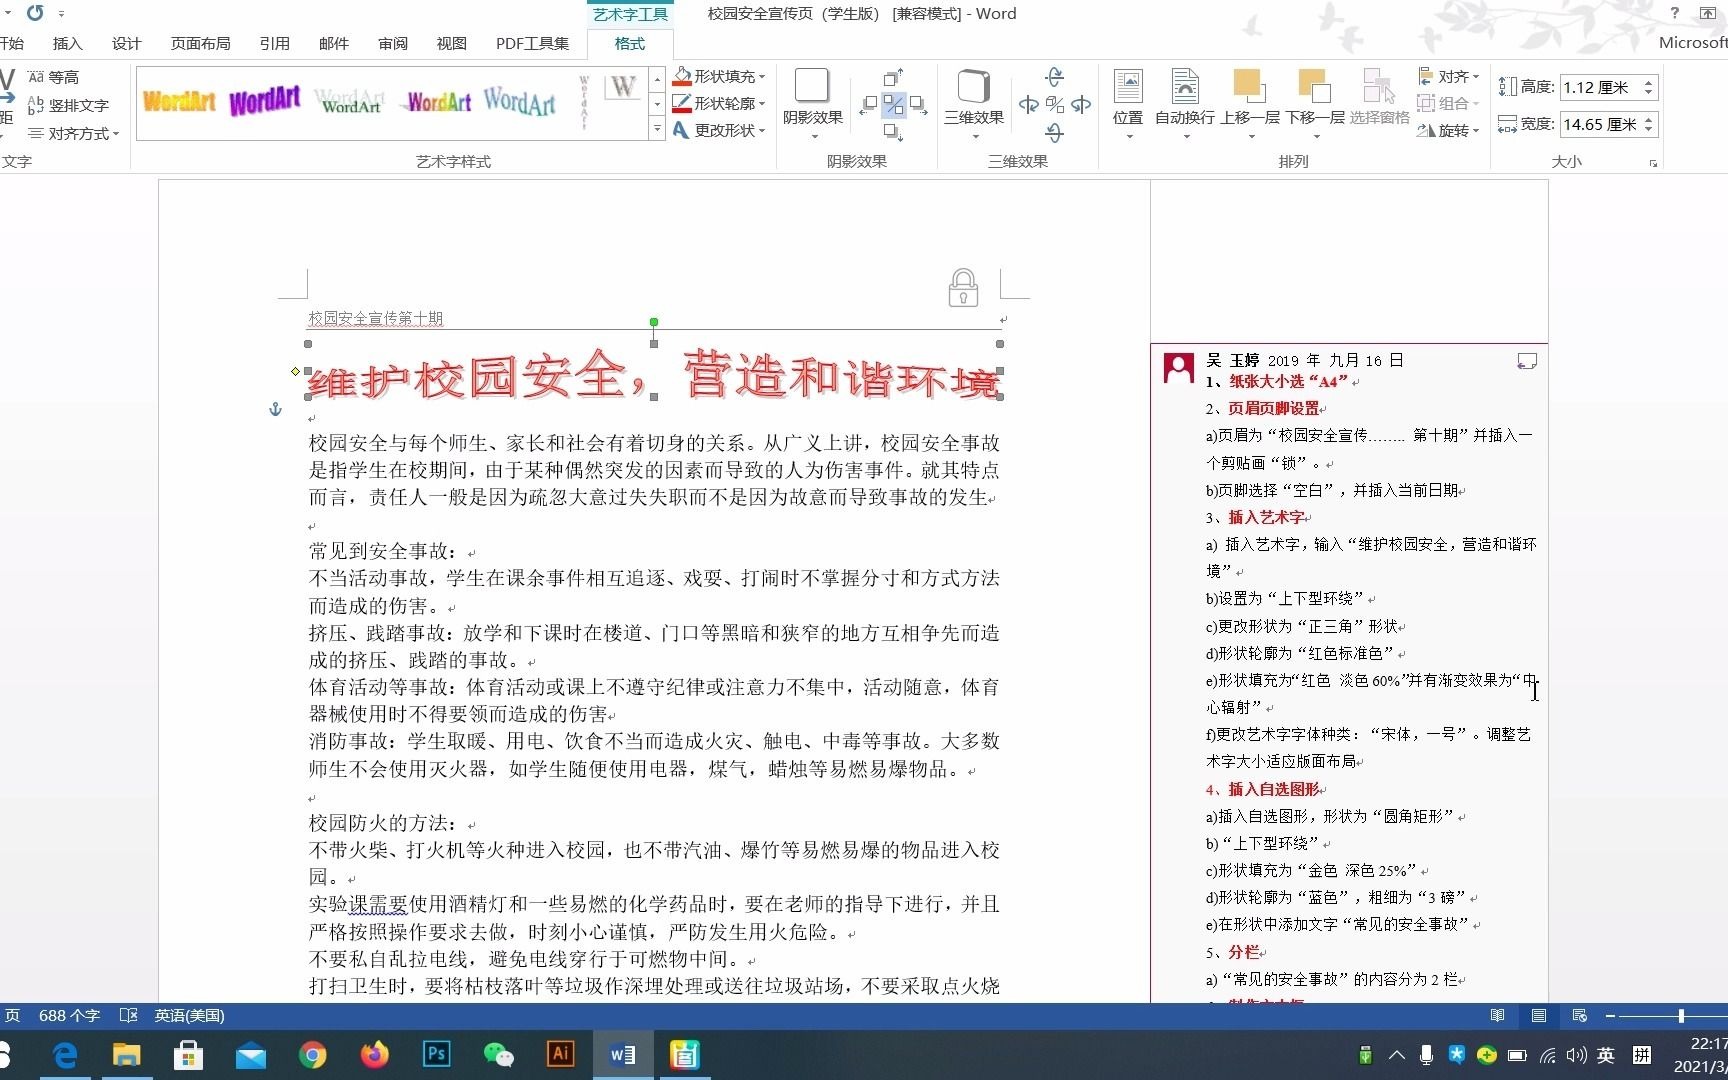Click the comment reply icon
1728x1080 pixels.
click(1527, 361)
